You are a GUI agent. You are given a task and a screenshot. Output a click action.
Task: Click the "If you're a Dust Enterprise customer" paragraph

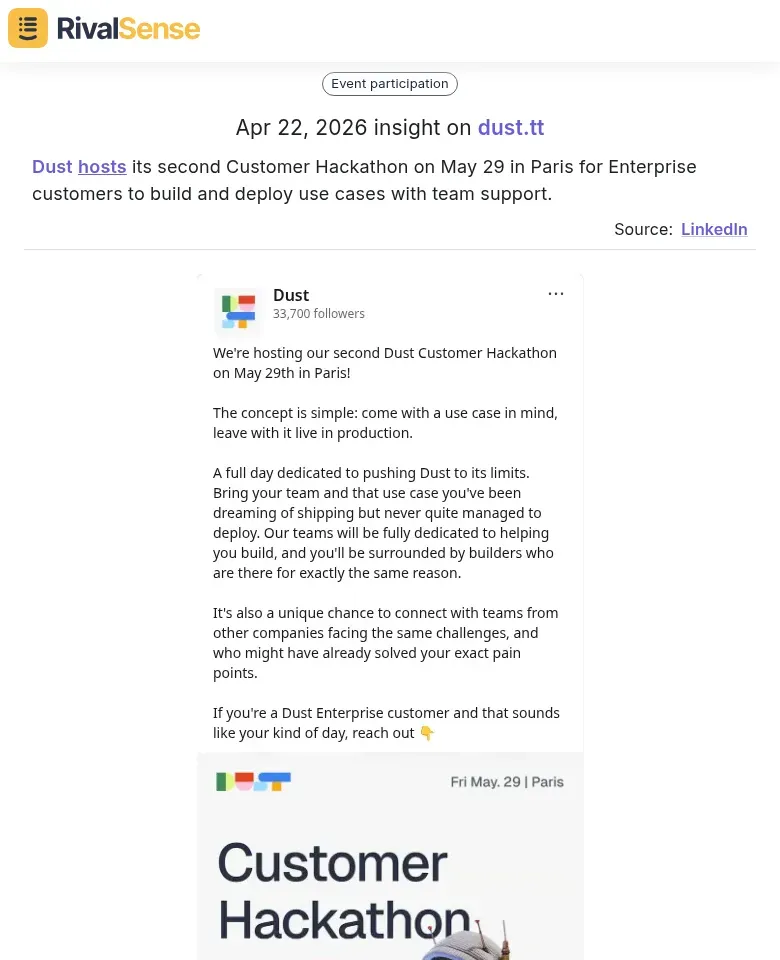click(384, 723)
